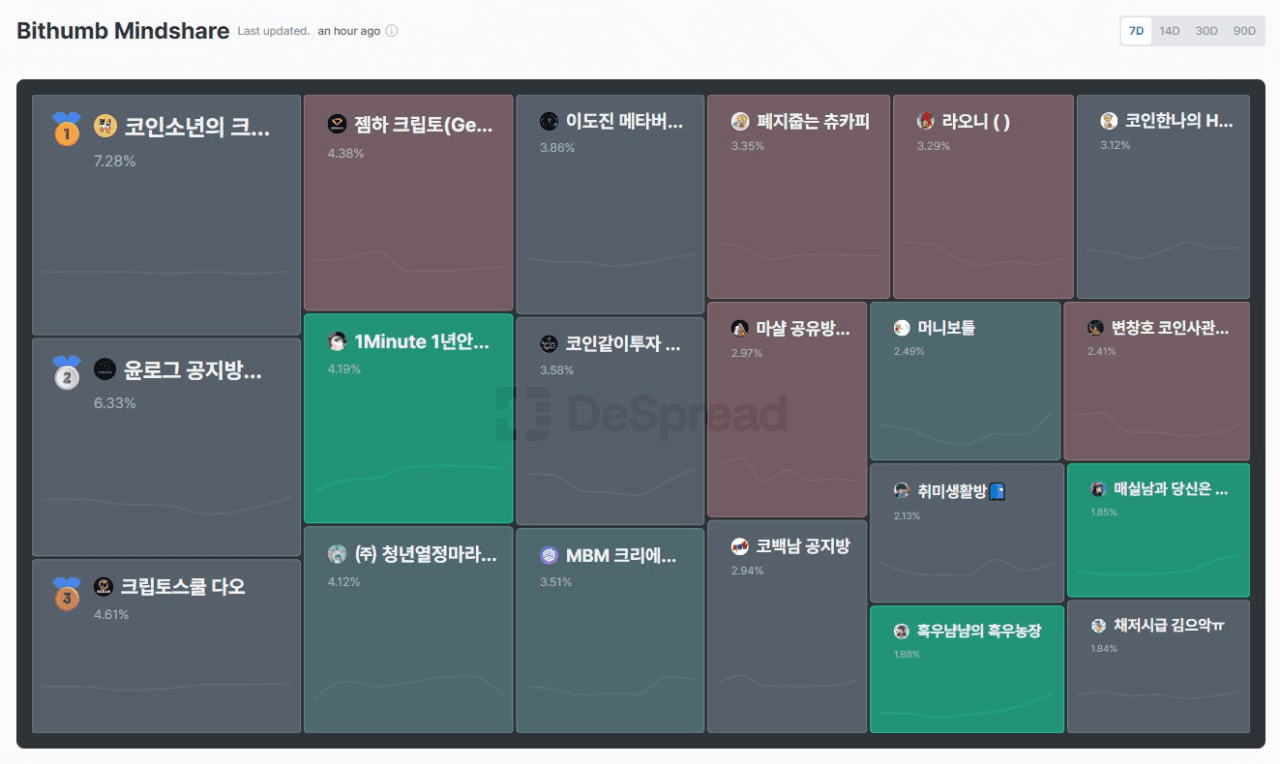Click the "an hour ago" timestamp

(349, 31)
